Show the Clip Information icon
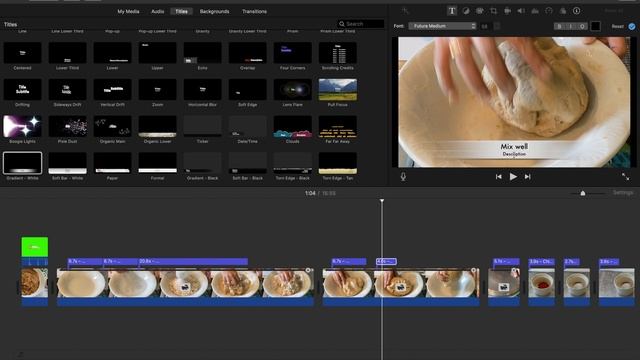Viewport: 640px width, 360px height. pyautogui.click(x=576, y=11)
